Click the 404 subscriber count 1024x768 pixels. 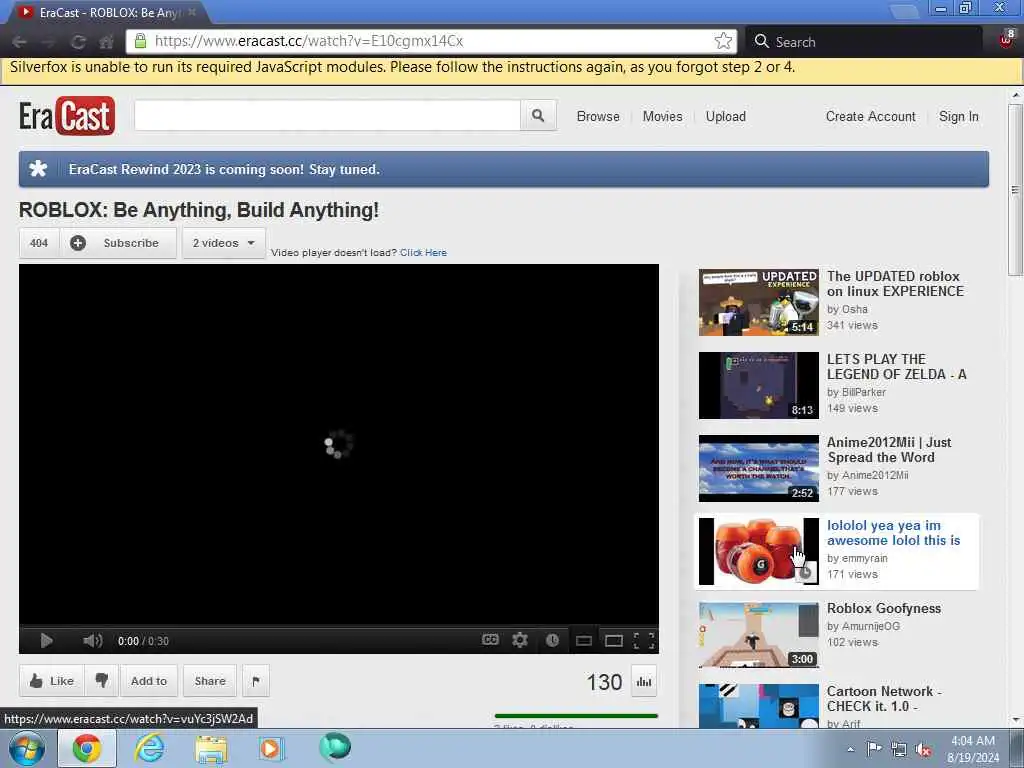(x=39, y=243)
